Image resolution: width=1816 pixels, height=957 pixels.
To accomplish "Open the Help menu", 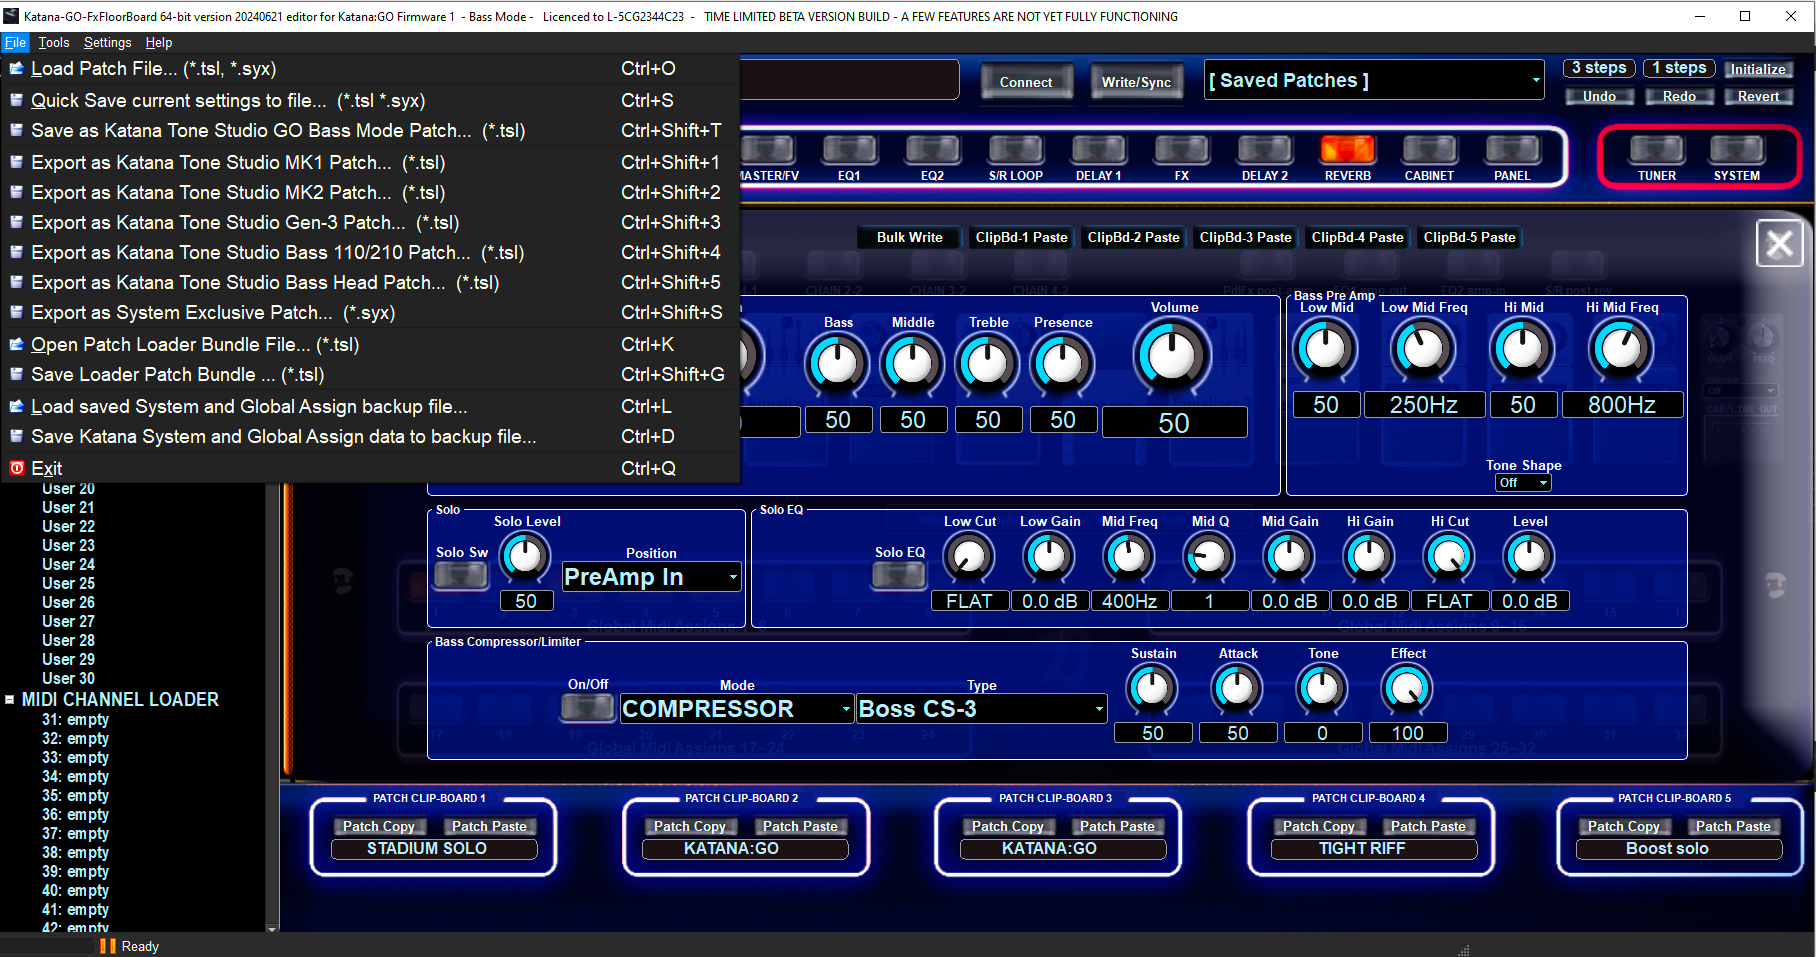I will pos(159,42).
